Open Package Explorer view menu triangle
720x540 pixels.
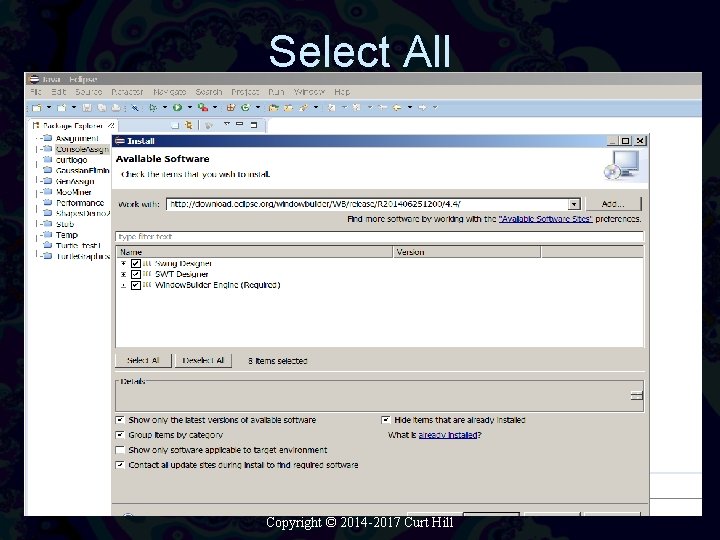tap(226, 124)
